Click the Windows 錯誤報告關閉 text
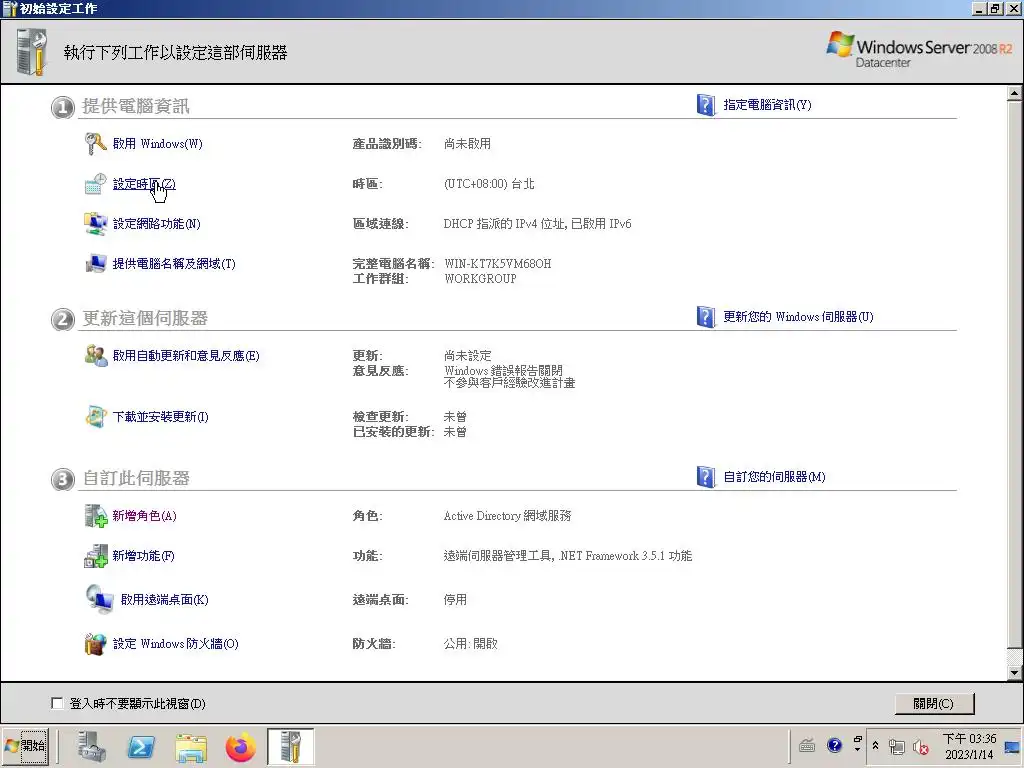 pos(503,370)
